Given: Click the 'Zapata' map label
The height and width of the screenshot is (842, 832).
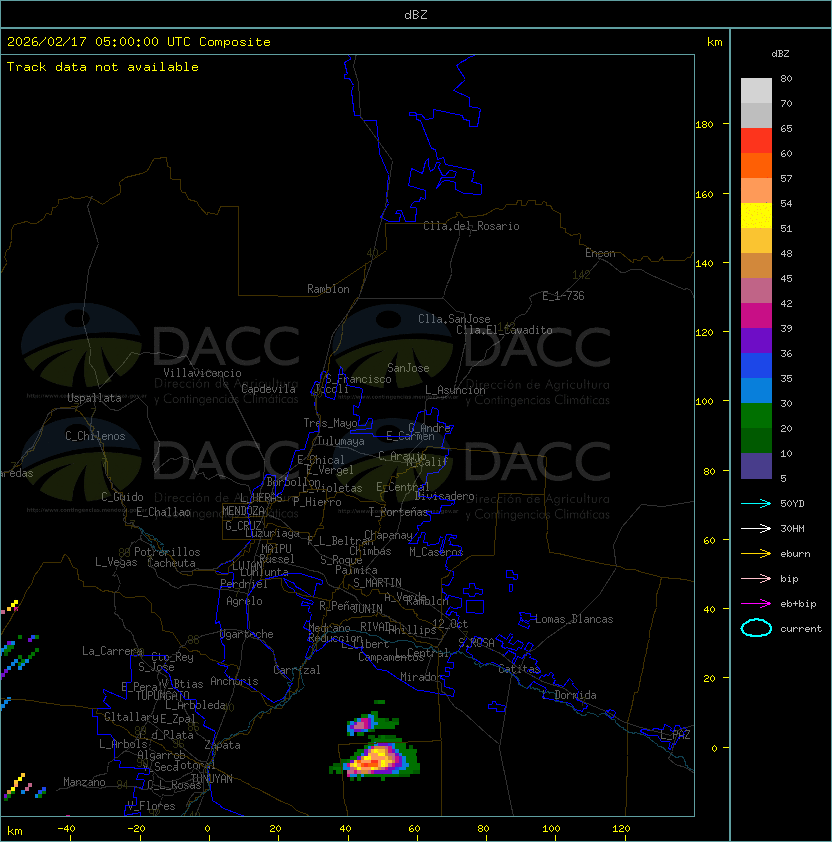Looking at the screenshot, I should (222, 745).
